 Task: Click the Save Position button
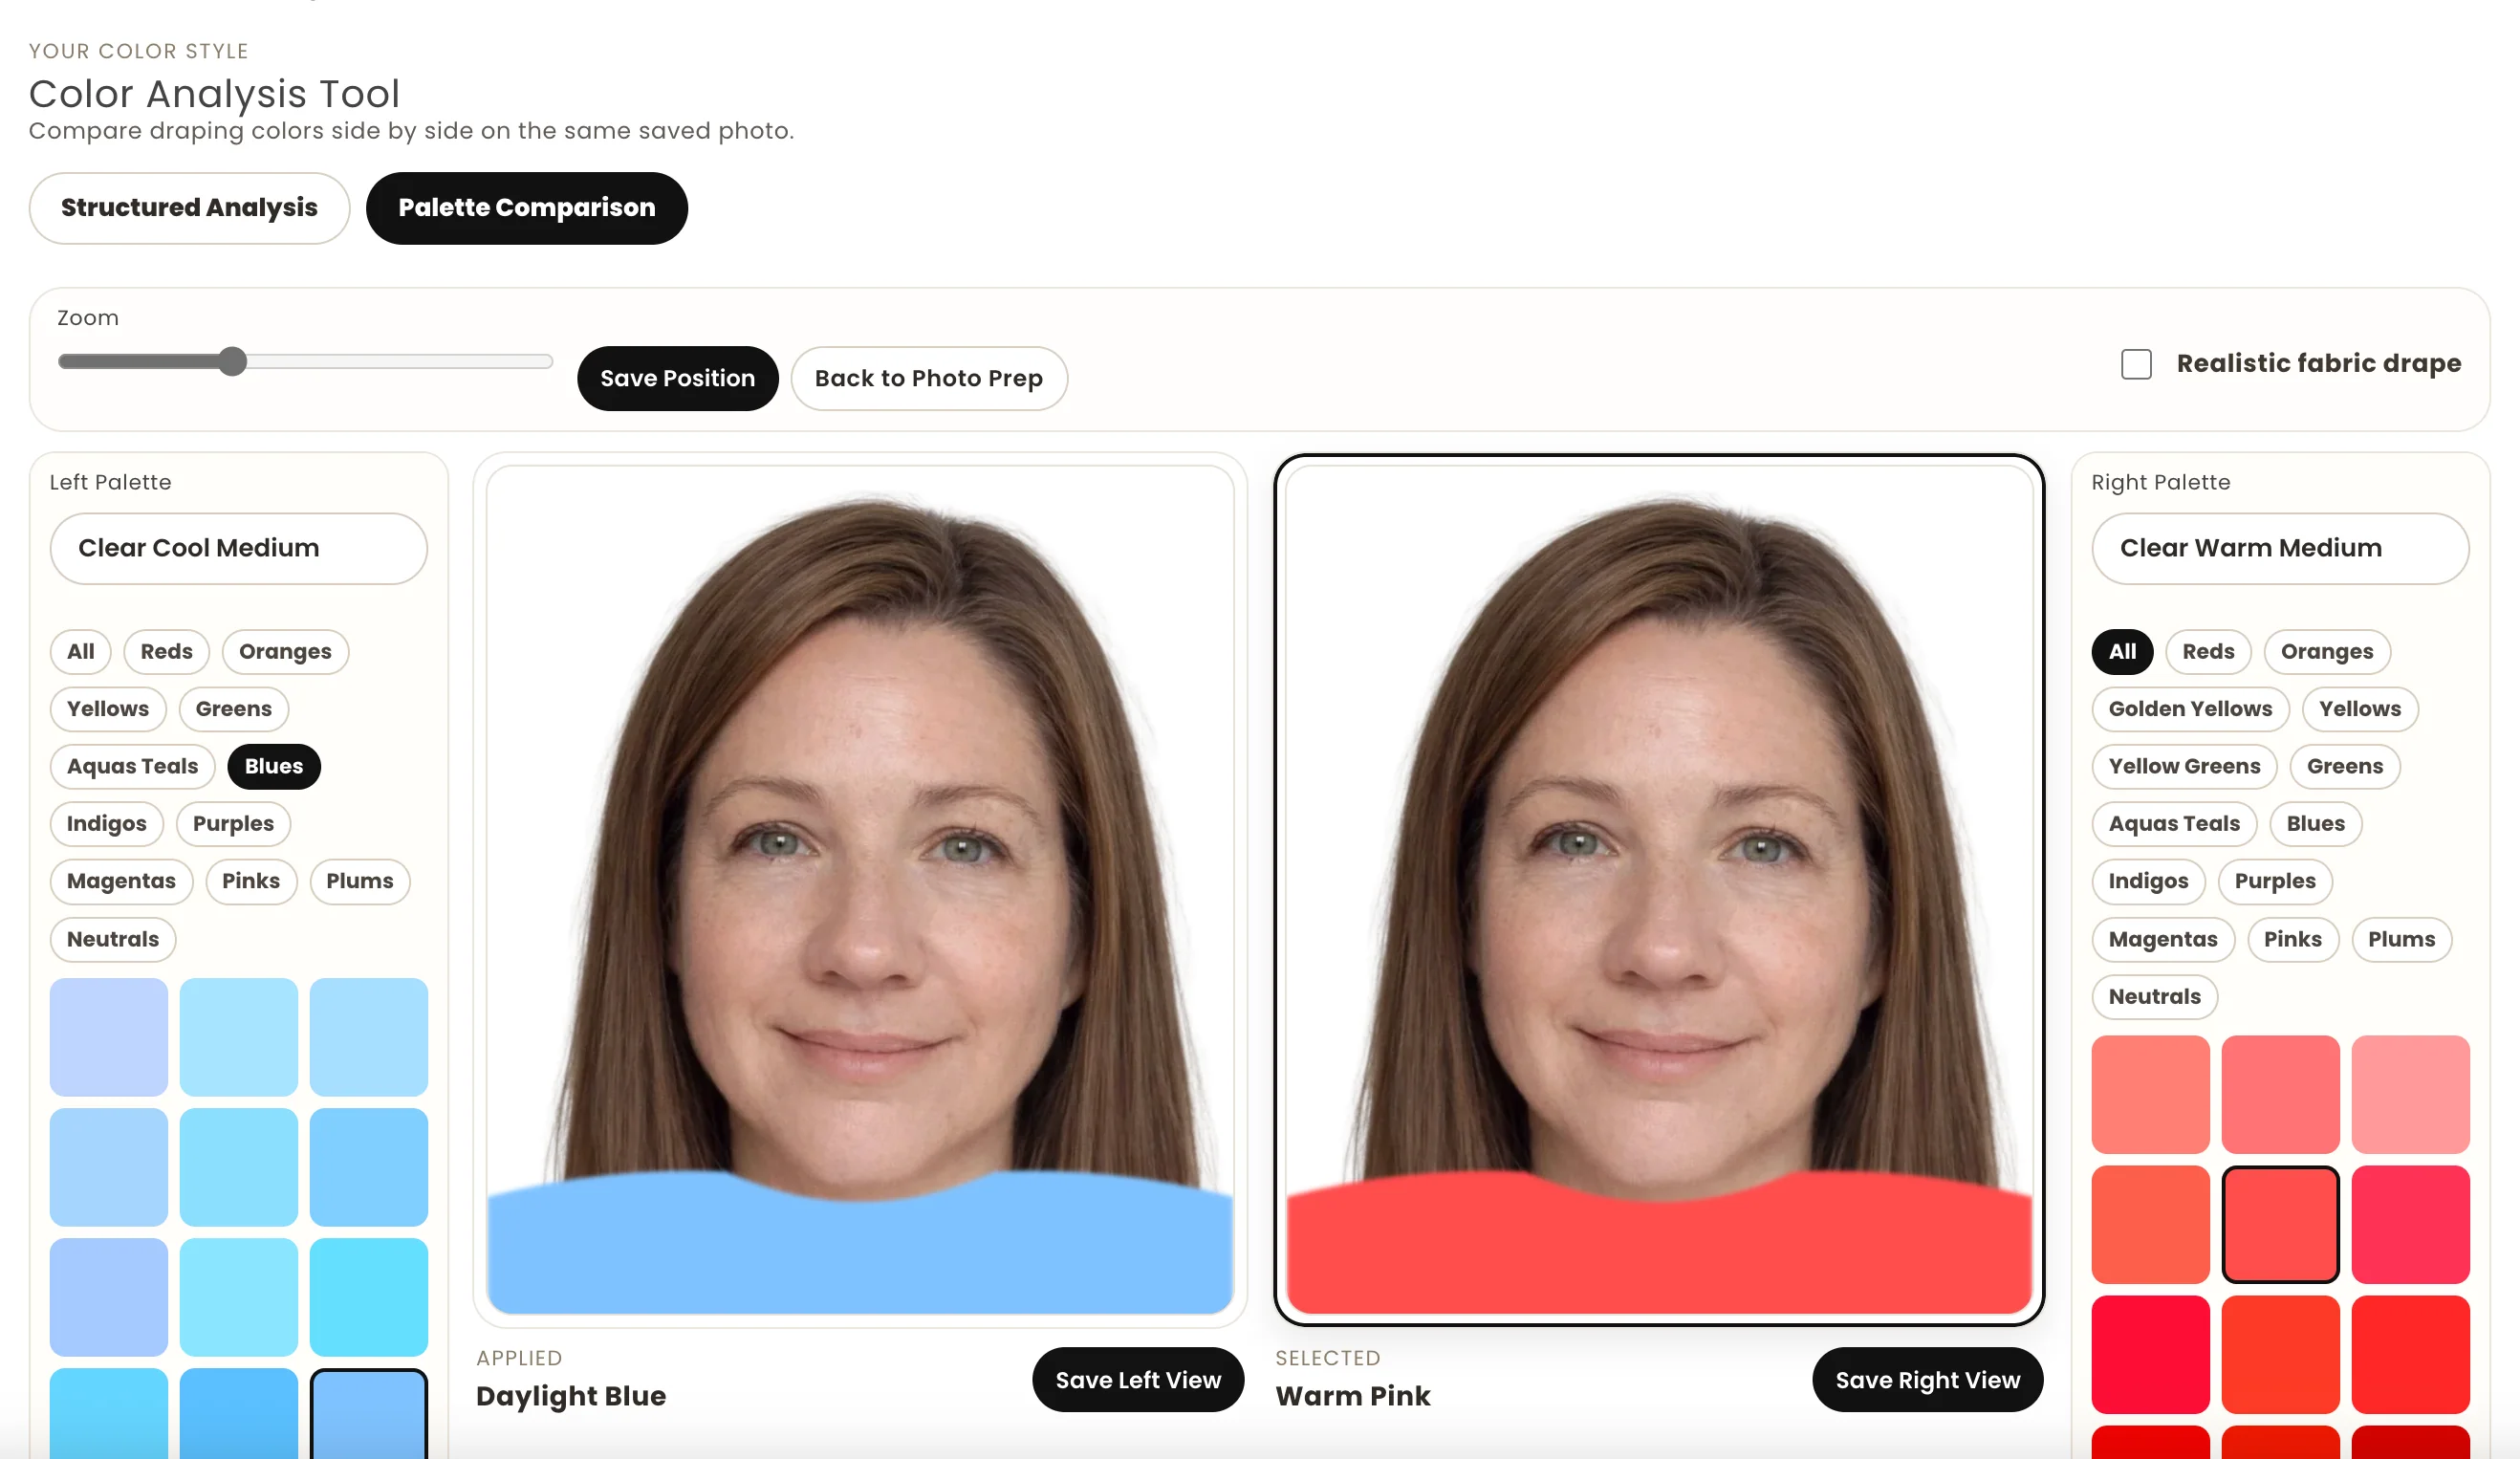(x=677, y=378)
